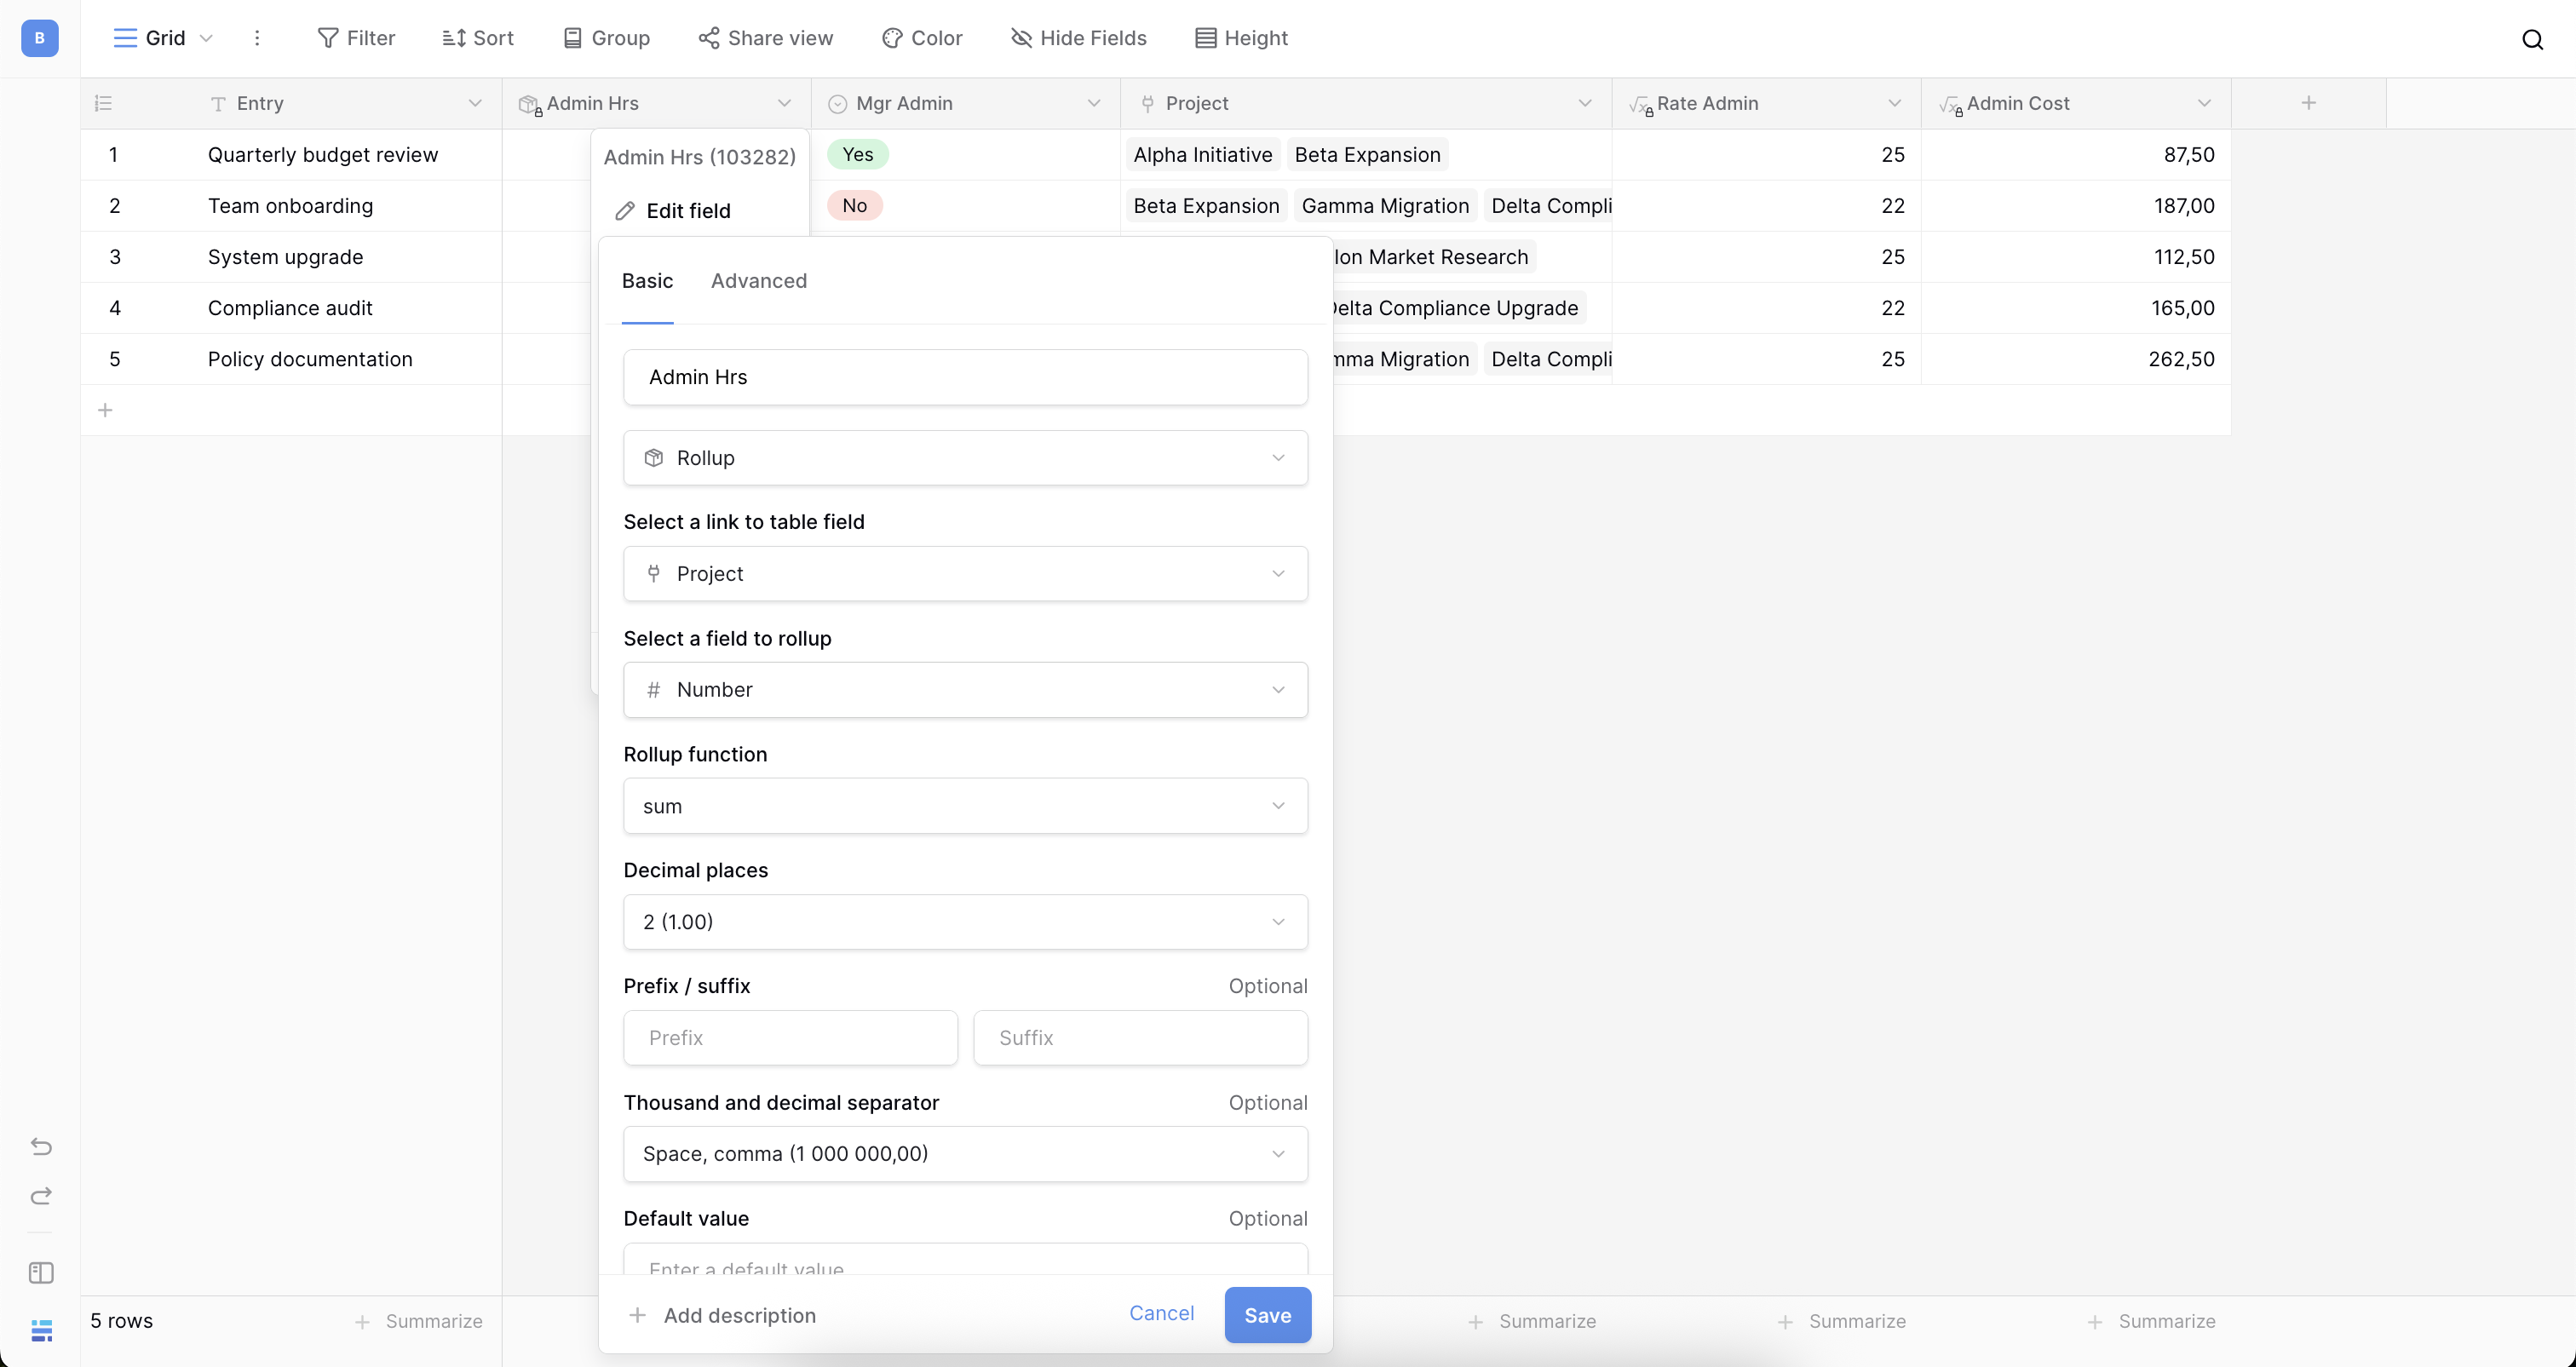Switch to the Advanced tab

(758, 281)
